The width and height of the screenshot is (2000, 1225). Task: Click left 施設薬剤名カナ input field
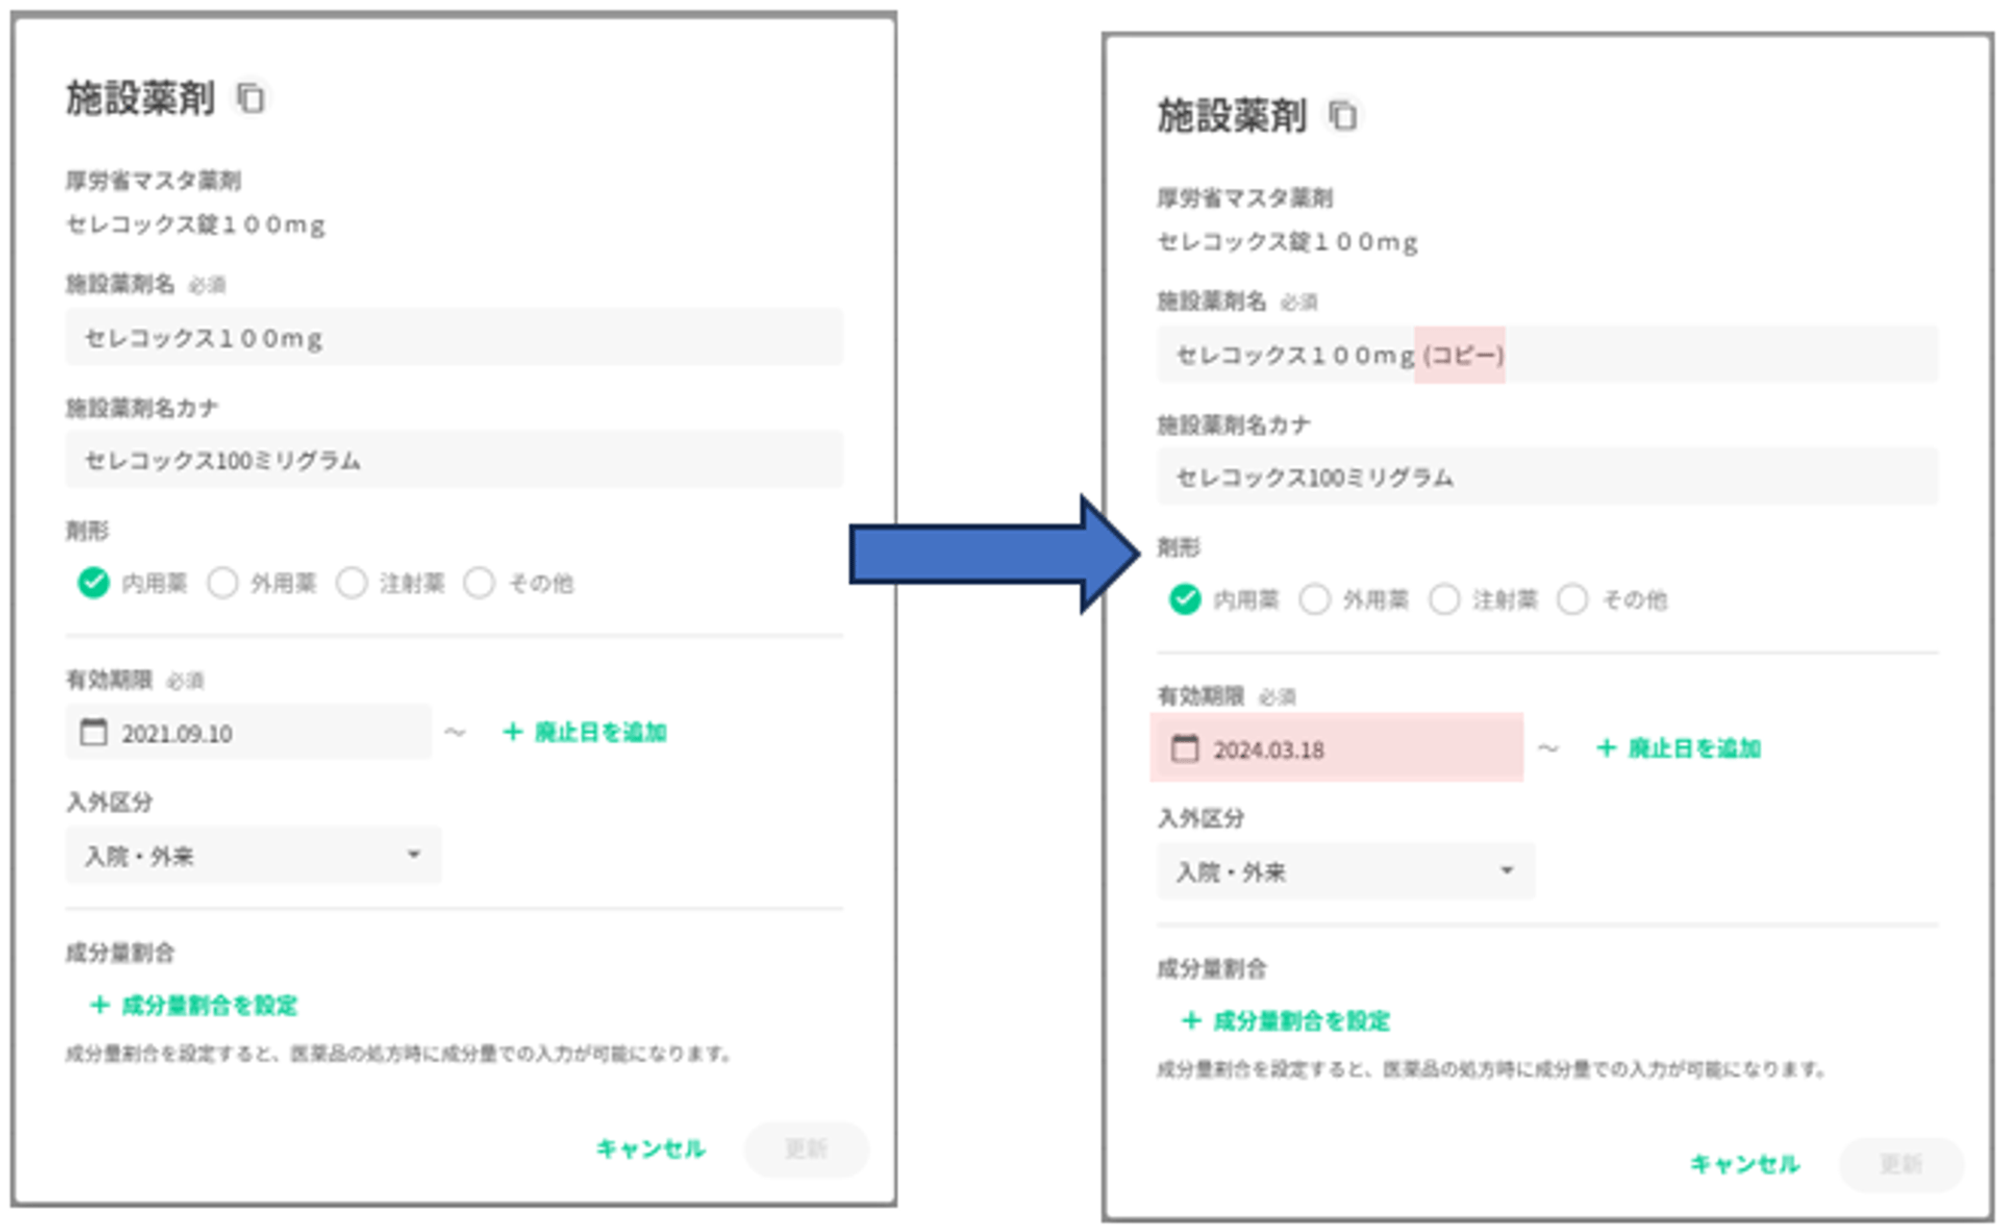(x=454, y=460)
